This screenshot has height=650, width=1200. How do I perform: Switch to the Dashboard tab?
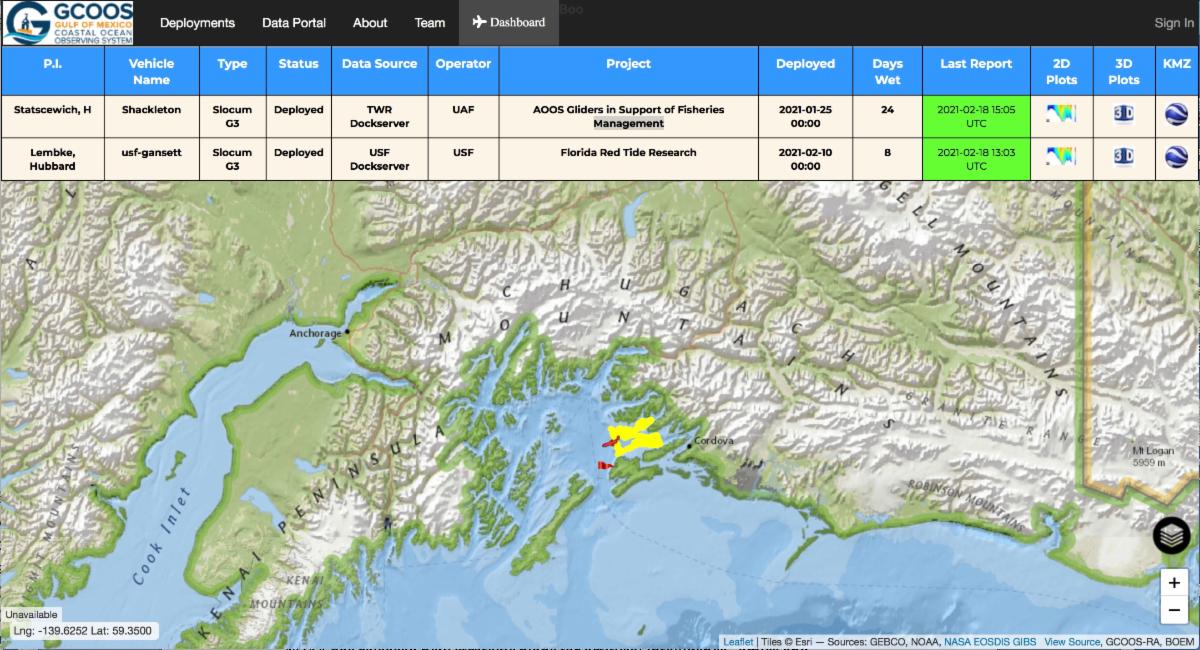coord(509,23)
